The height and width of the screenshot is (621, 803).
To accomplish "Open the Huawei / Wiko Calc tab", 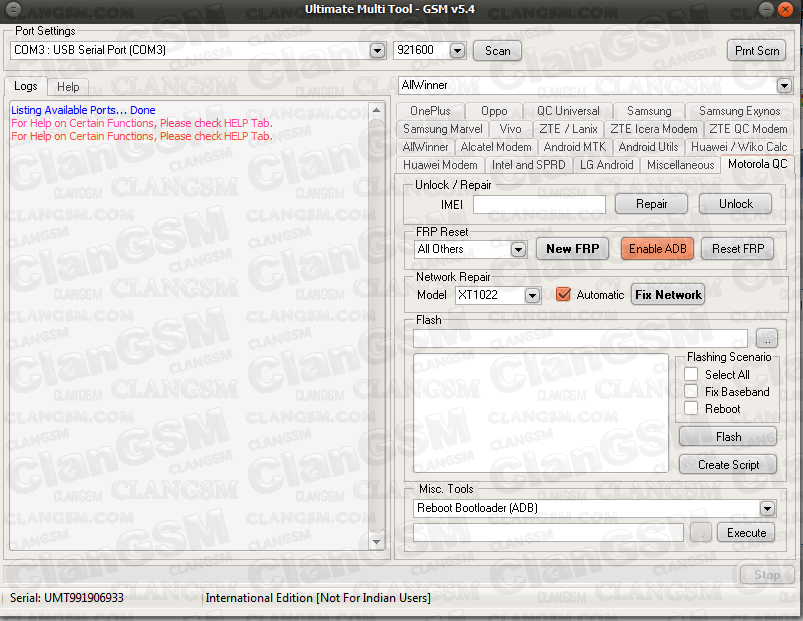I will point(739,147).
